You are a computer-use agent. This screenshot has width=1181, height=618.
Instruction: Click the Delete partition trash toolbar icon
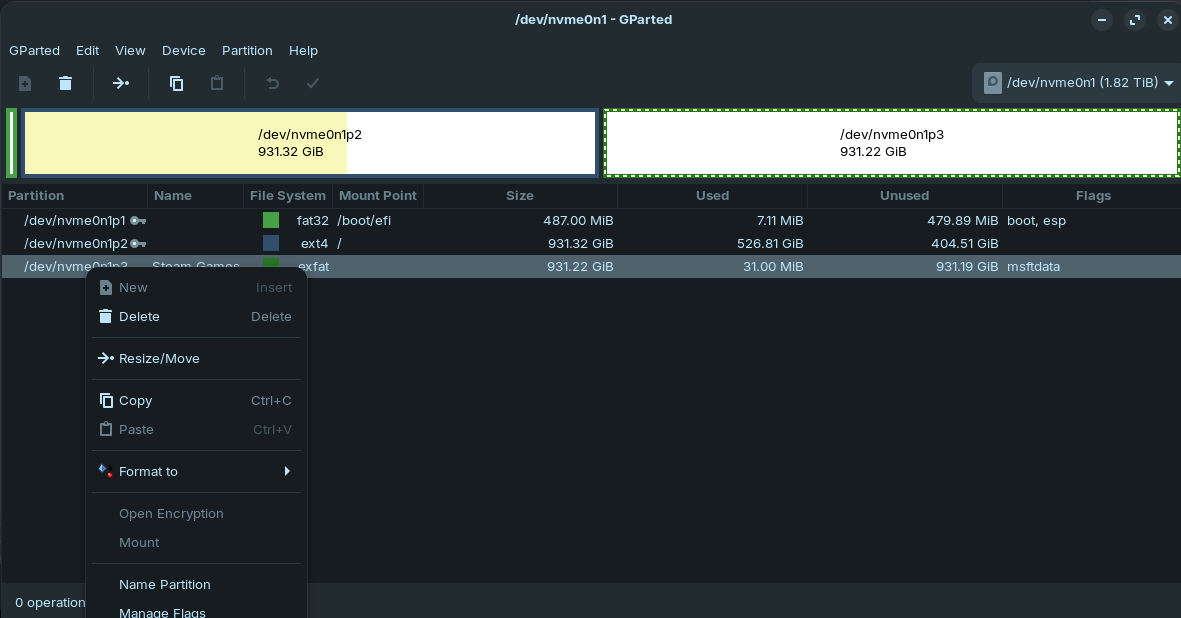(65, 83)
